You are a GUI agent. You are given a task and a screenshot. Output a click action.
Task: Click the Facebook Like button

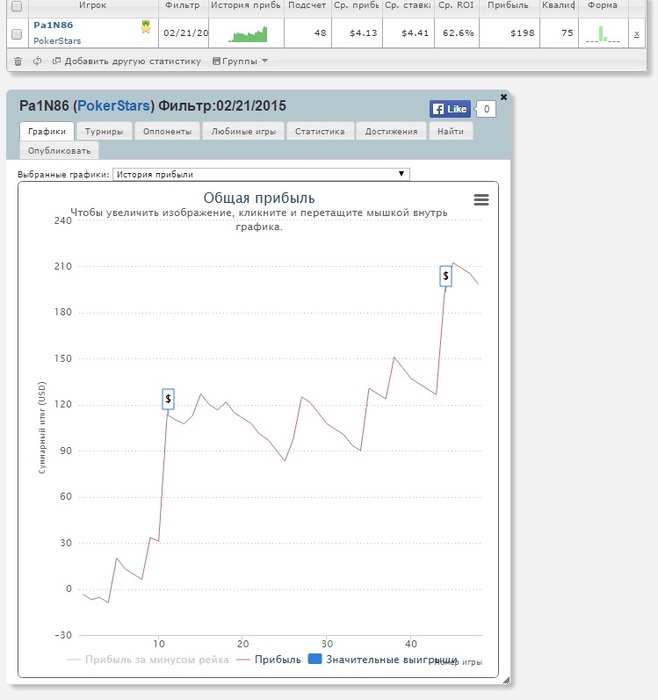point(450,109)
